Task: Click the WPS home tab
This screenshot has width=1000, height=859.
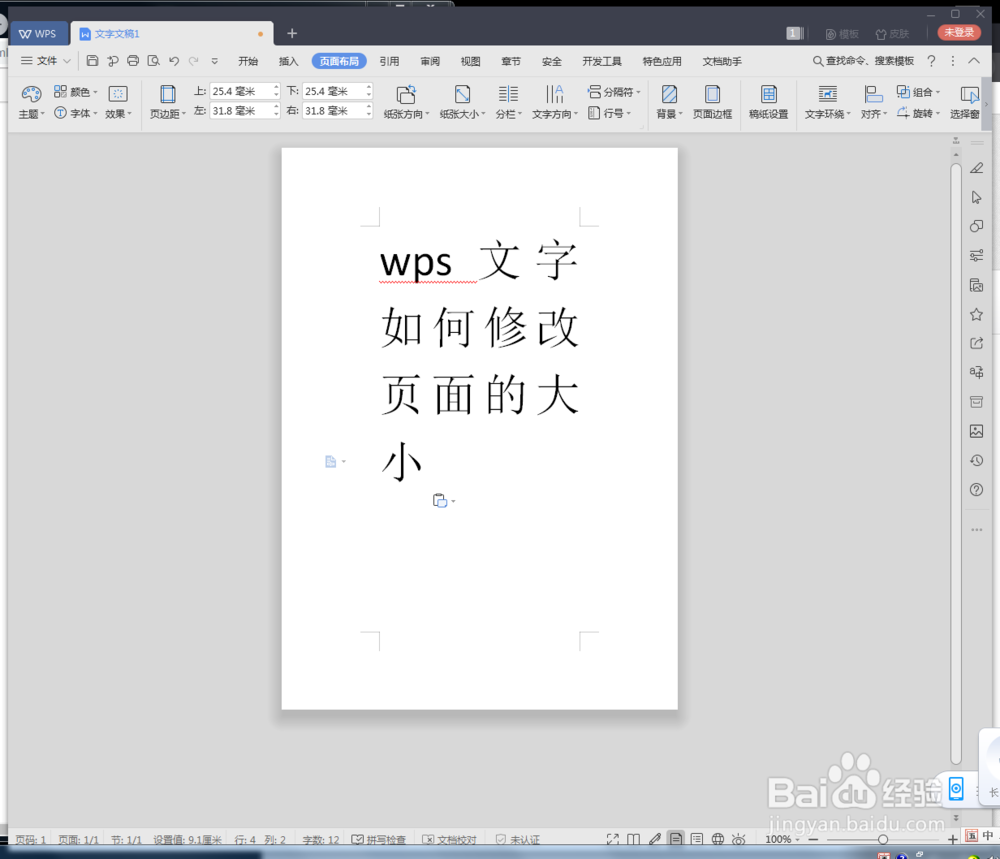Action: tap(38, 34)
